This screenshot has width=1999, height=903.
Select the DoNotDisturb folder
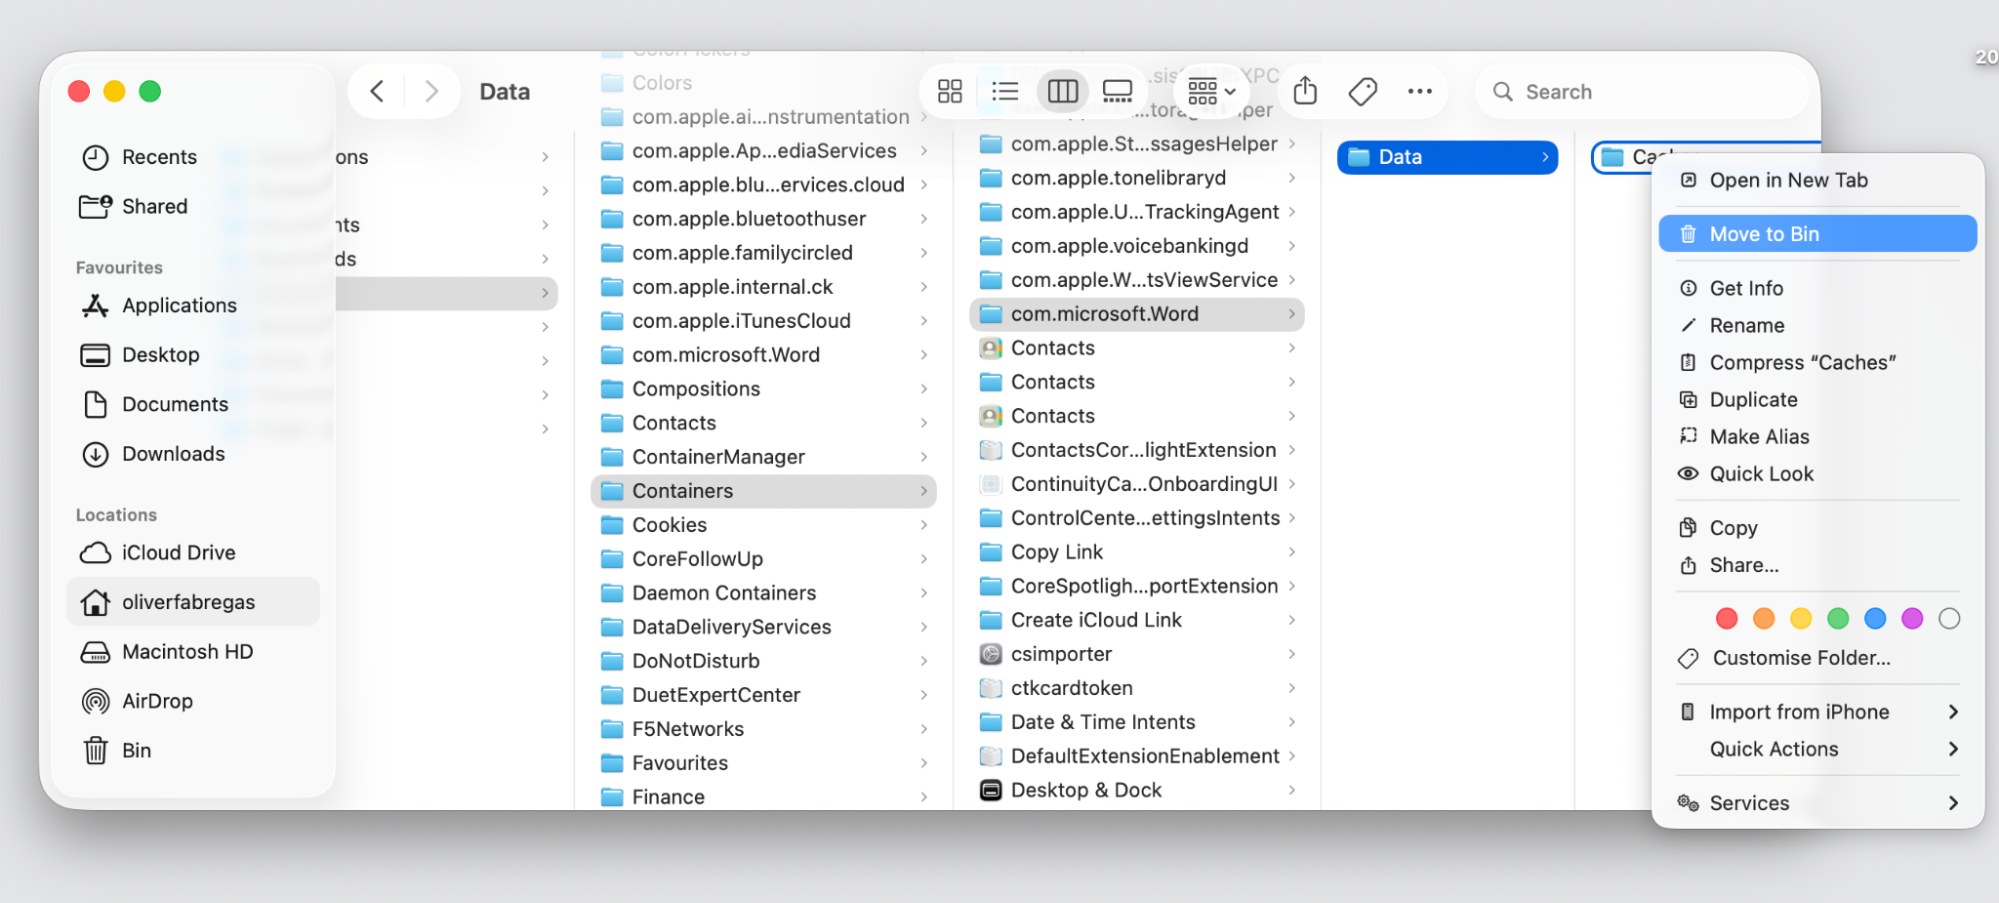pyautogui.click(x=763, y=661)
